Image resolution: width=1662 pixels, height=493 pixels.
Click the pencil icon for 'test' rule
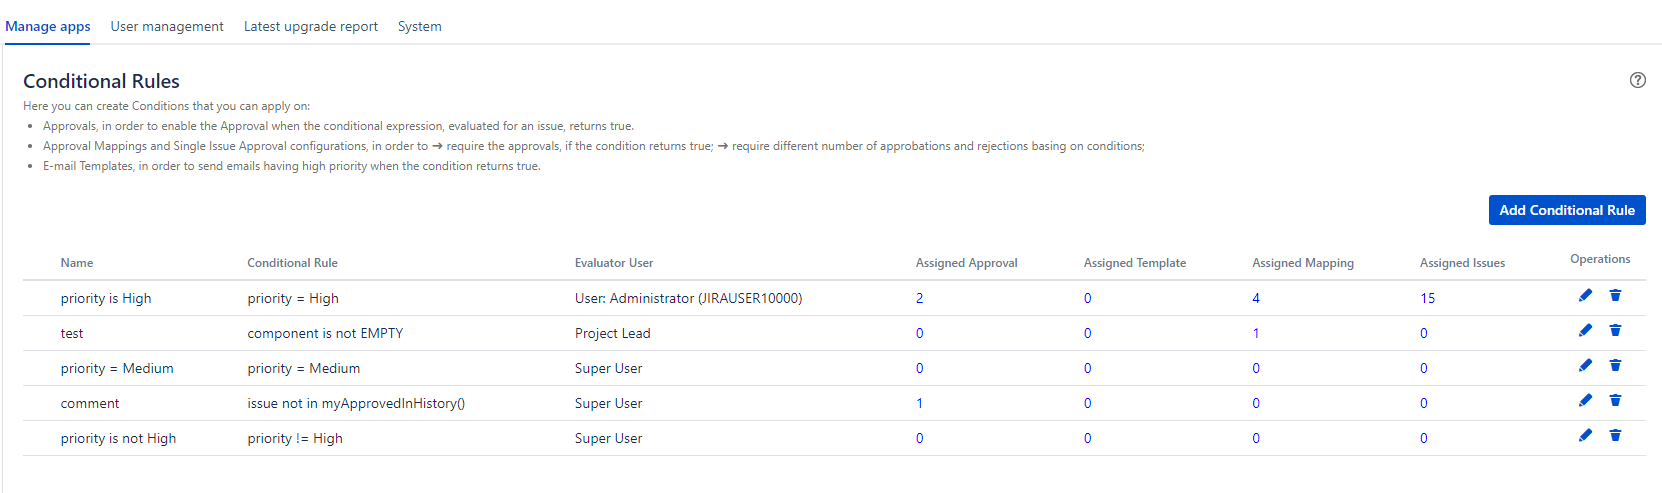[x=1585, y=330]
